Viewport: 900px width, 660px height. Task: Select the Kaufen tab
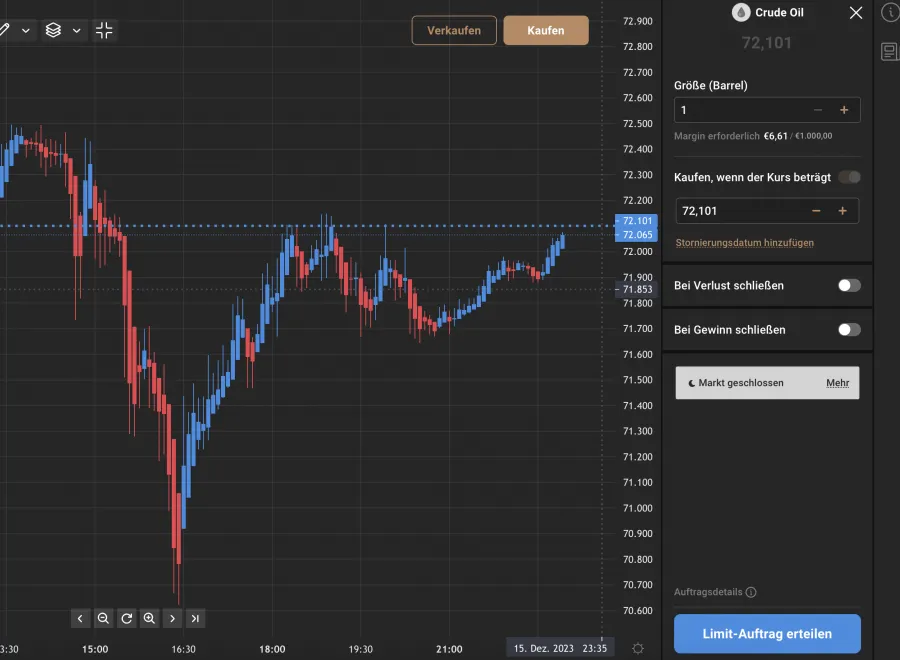546,30
